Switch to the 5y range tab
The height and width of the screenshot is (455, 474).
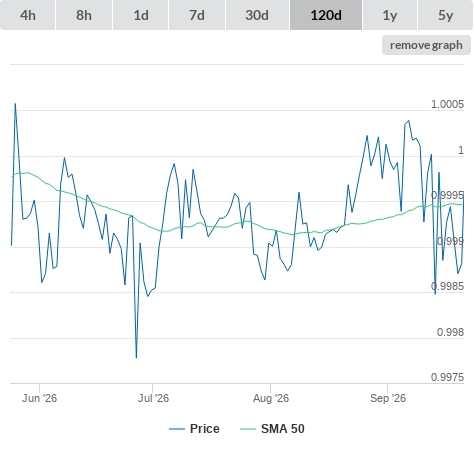(x=445, y=15)
